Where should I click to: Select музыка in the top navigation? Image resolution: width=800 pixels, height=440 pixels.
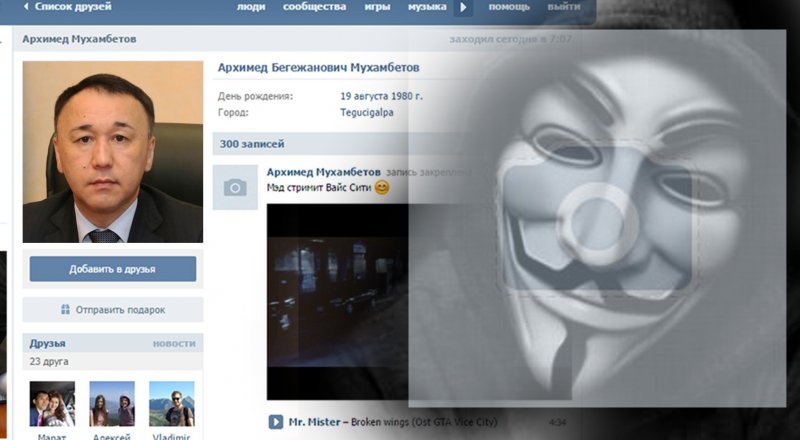427,7
